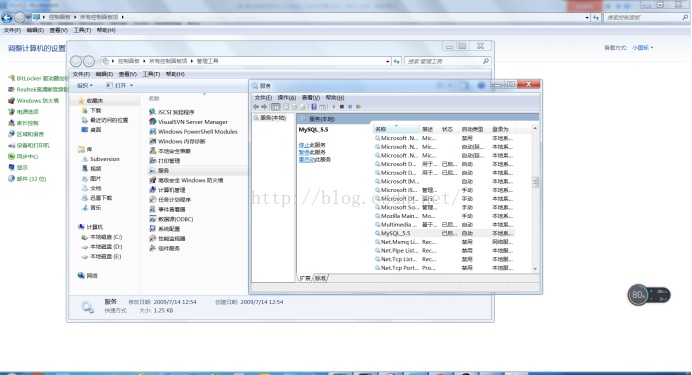Select Net.Pipe List... service row
Screen dimensions: 692x375
444,250
